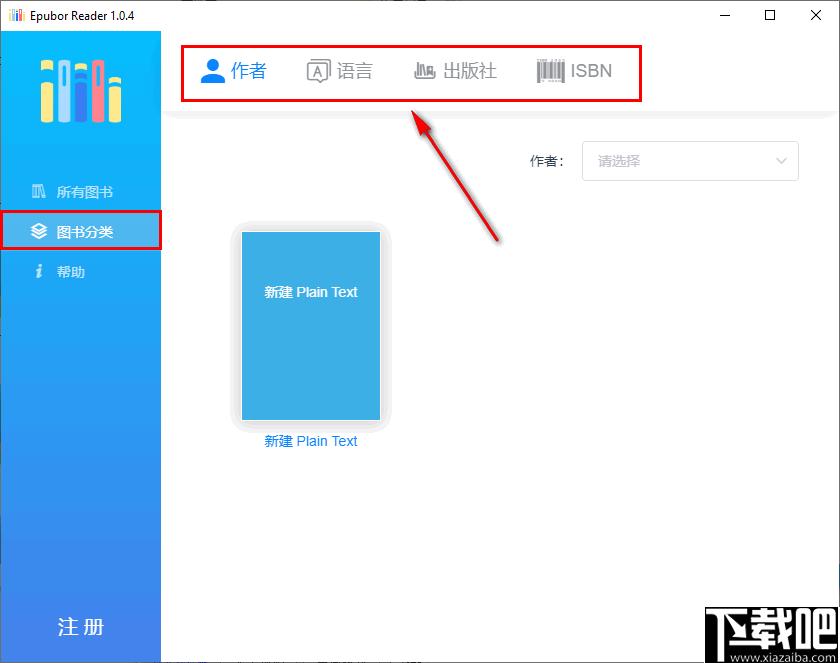840x663 pixels.
Task: Switch to the 出版社 tab
Action: tap(469, 71)
